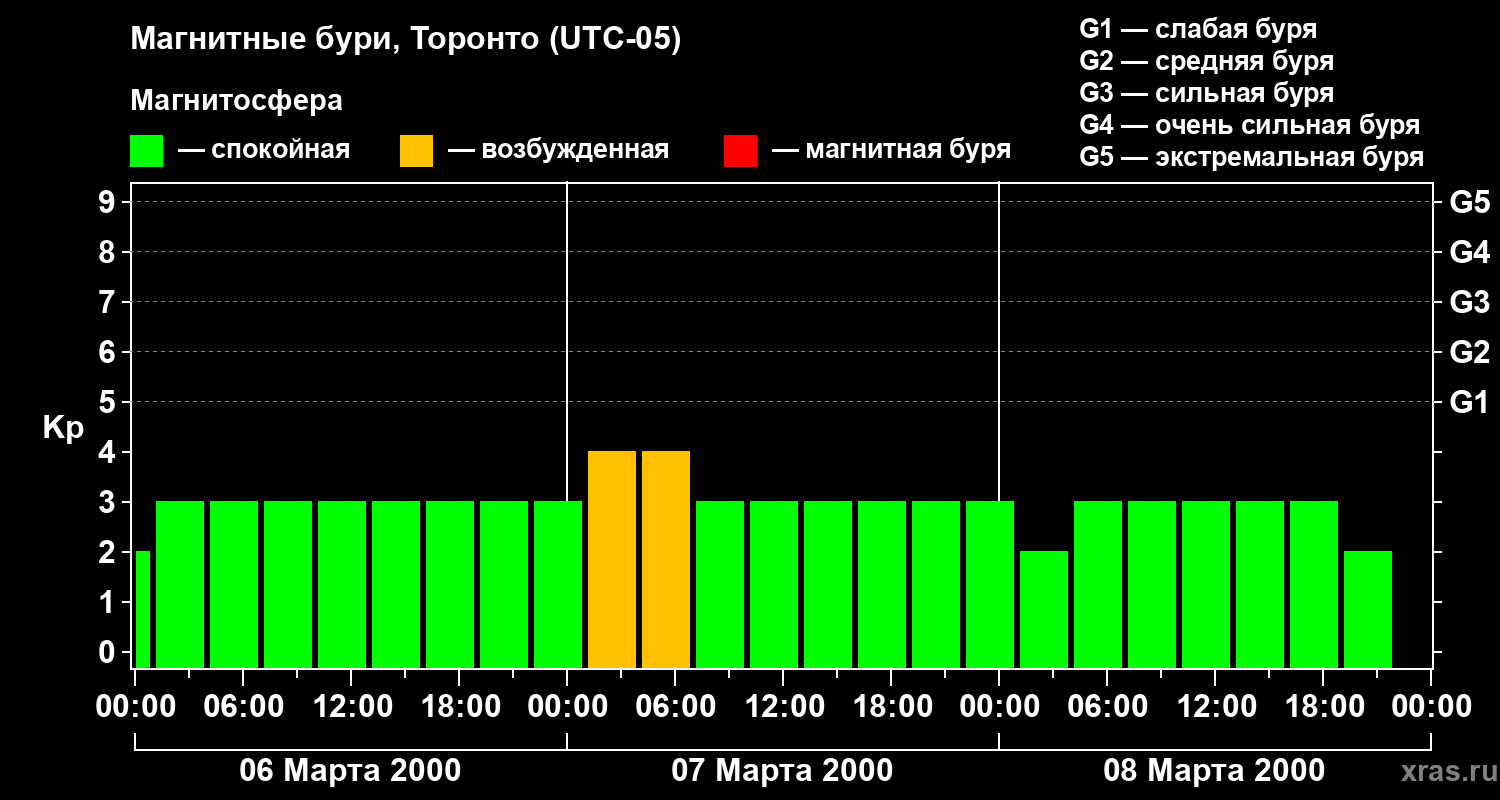Viewport: 1500px width, 800px height.
Task: Click the Kp axis value '7'
Action: [x=109, y=302]
